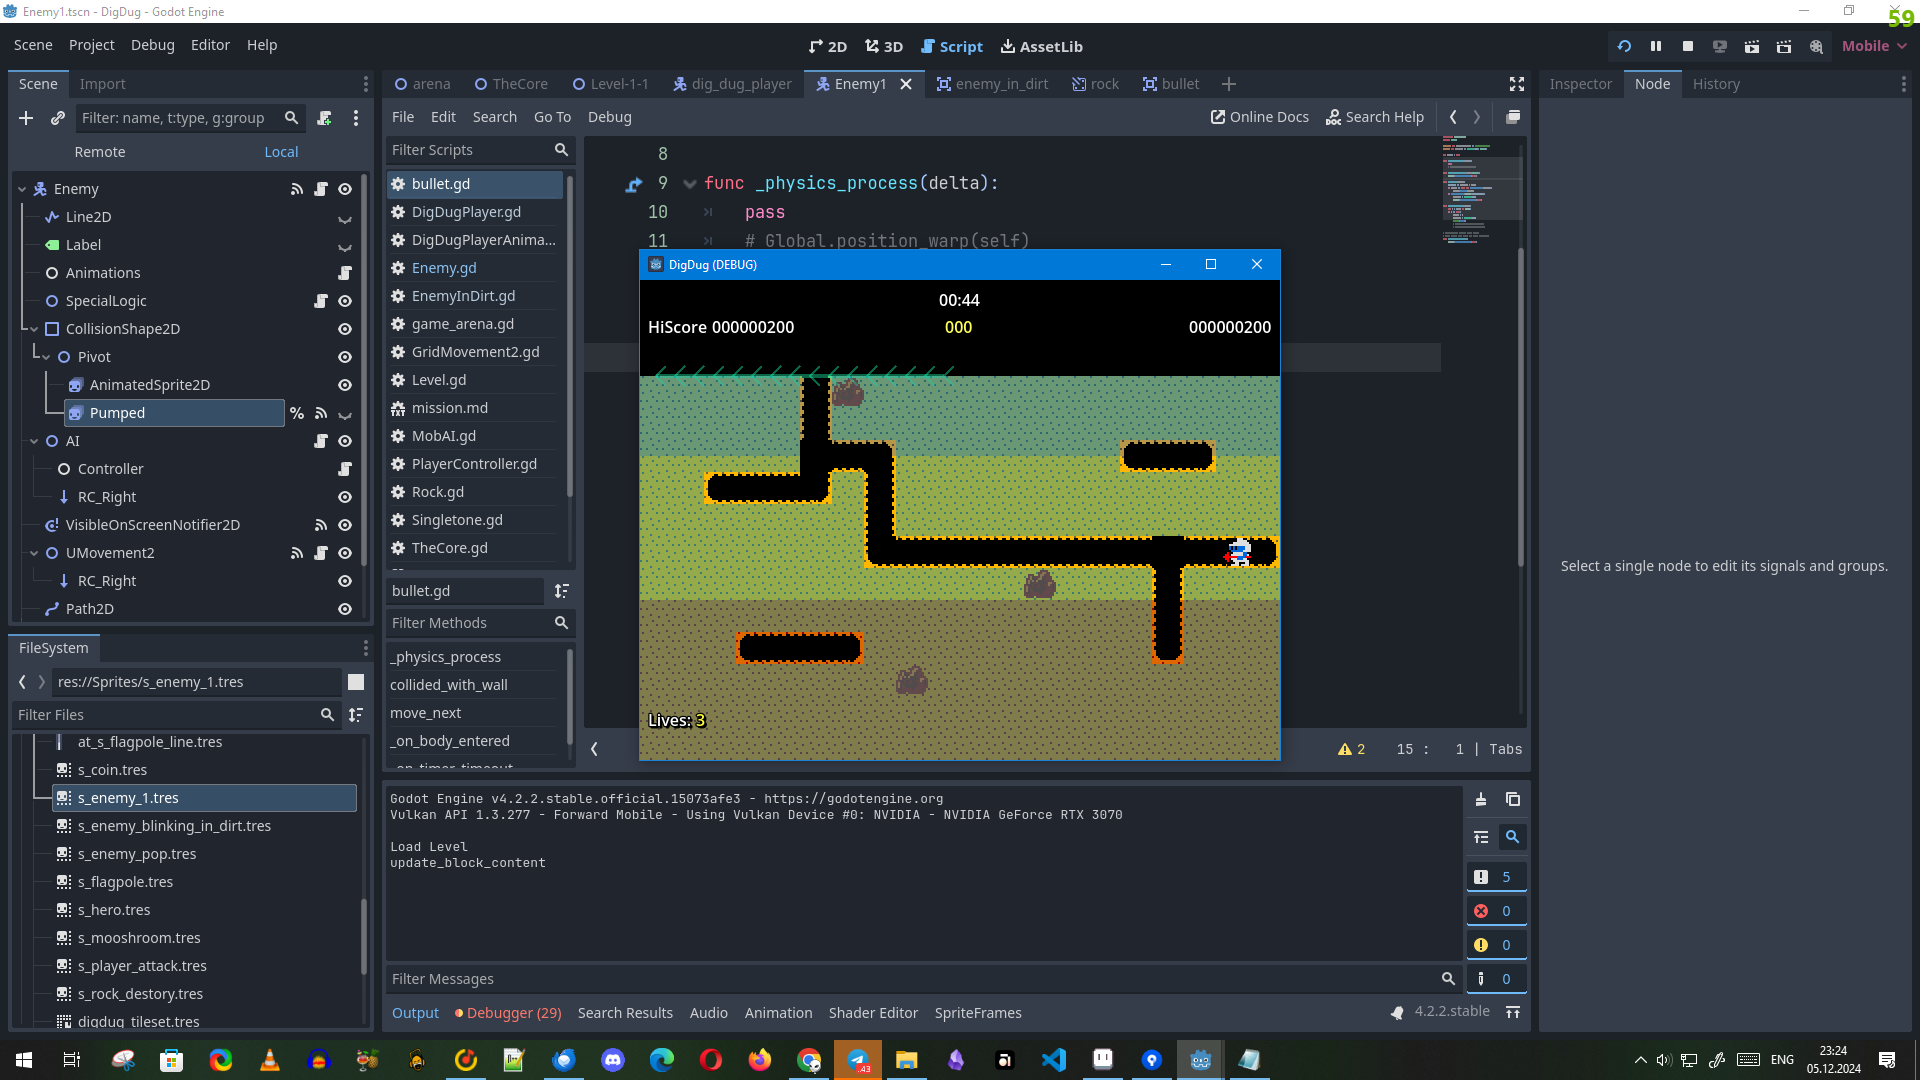The image size is (1920, 1080).
Task: Reload the running project
Action: [1624, 46]
